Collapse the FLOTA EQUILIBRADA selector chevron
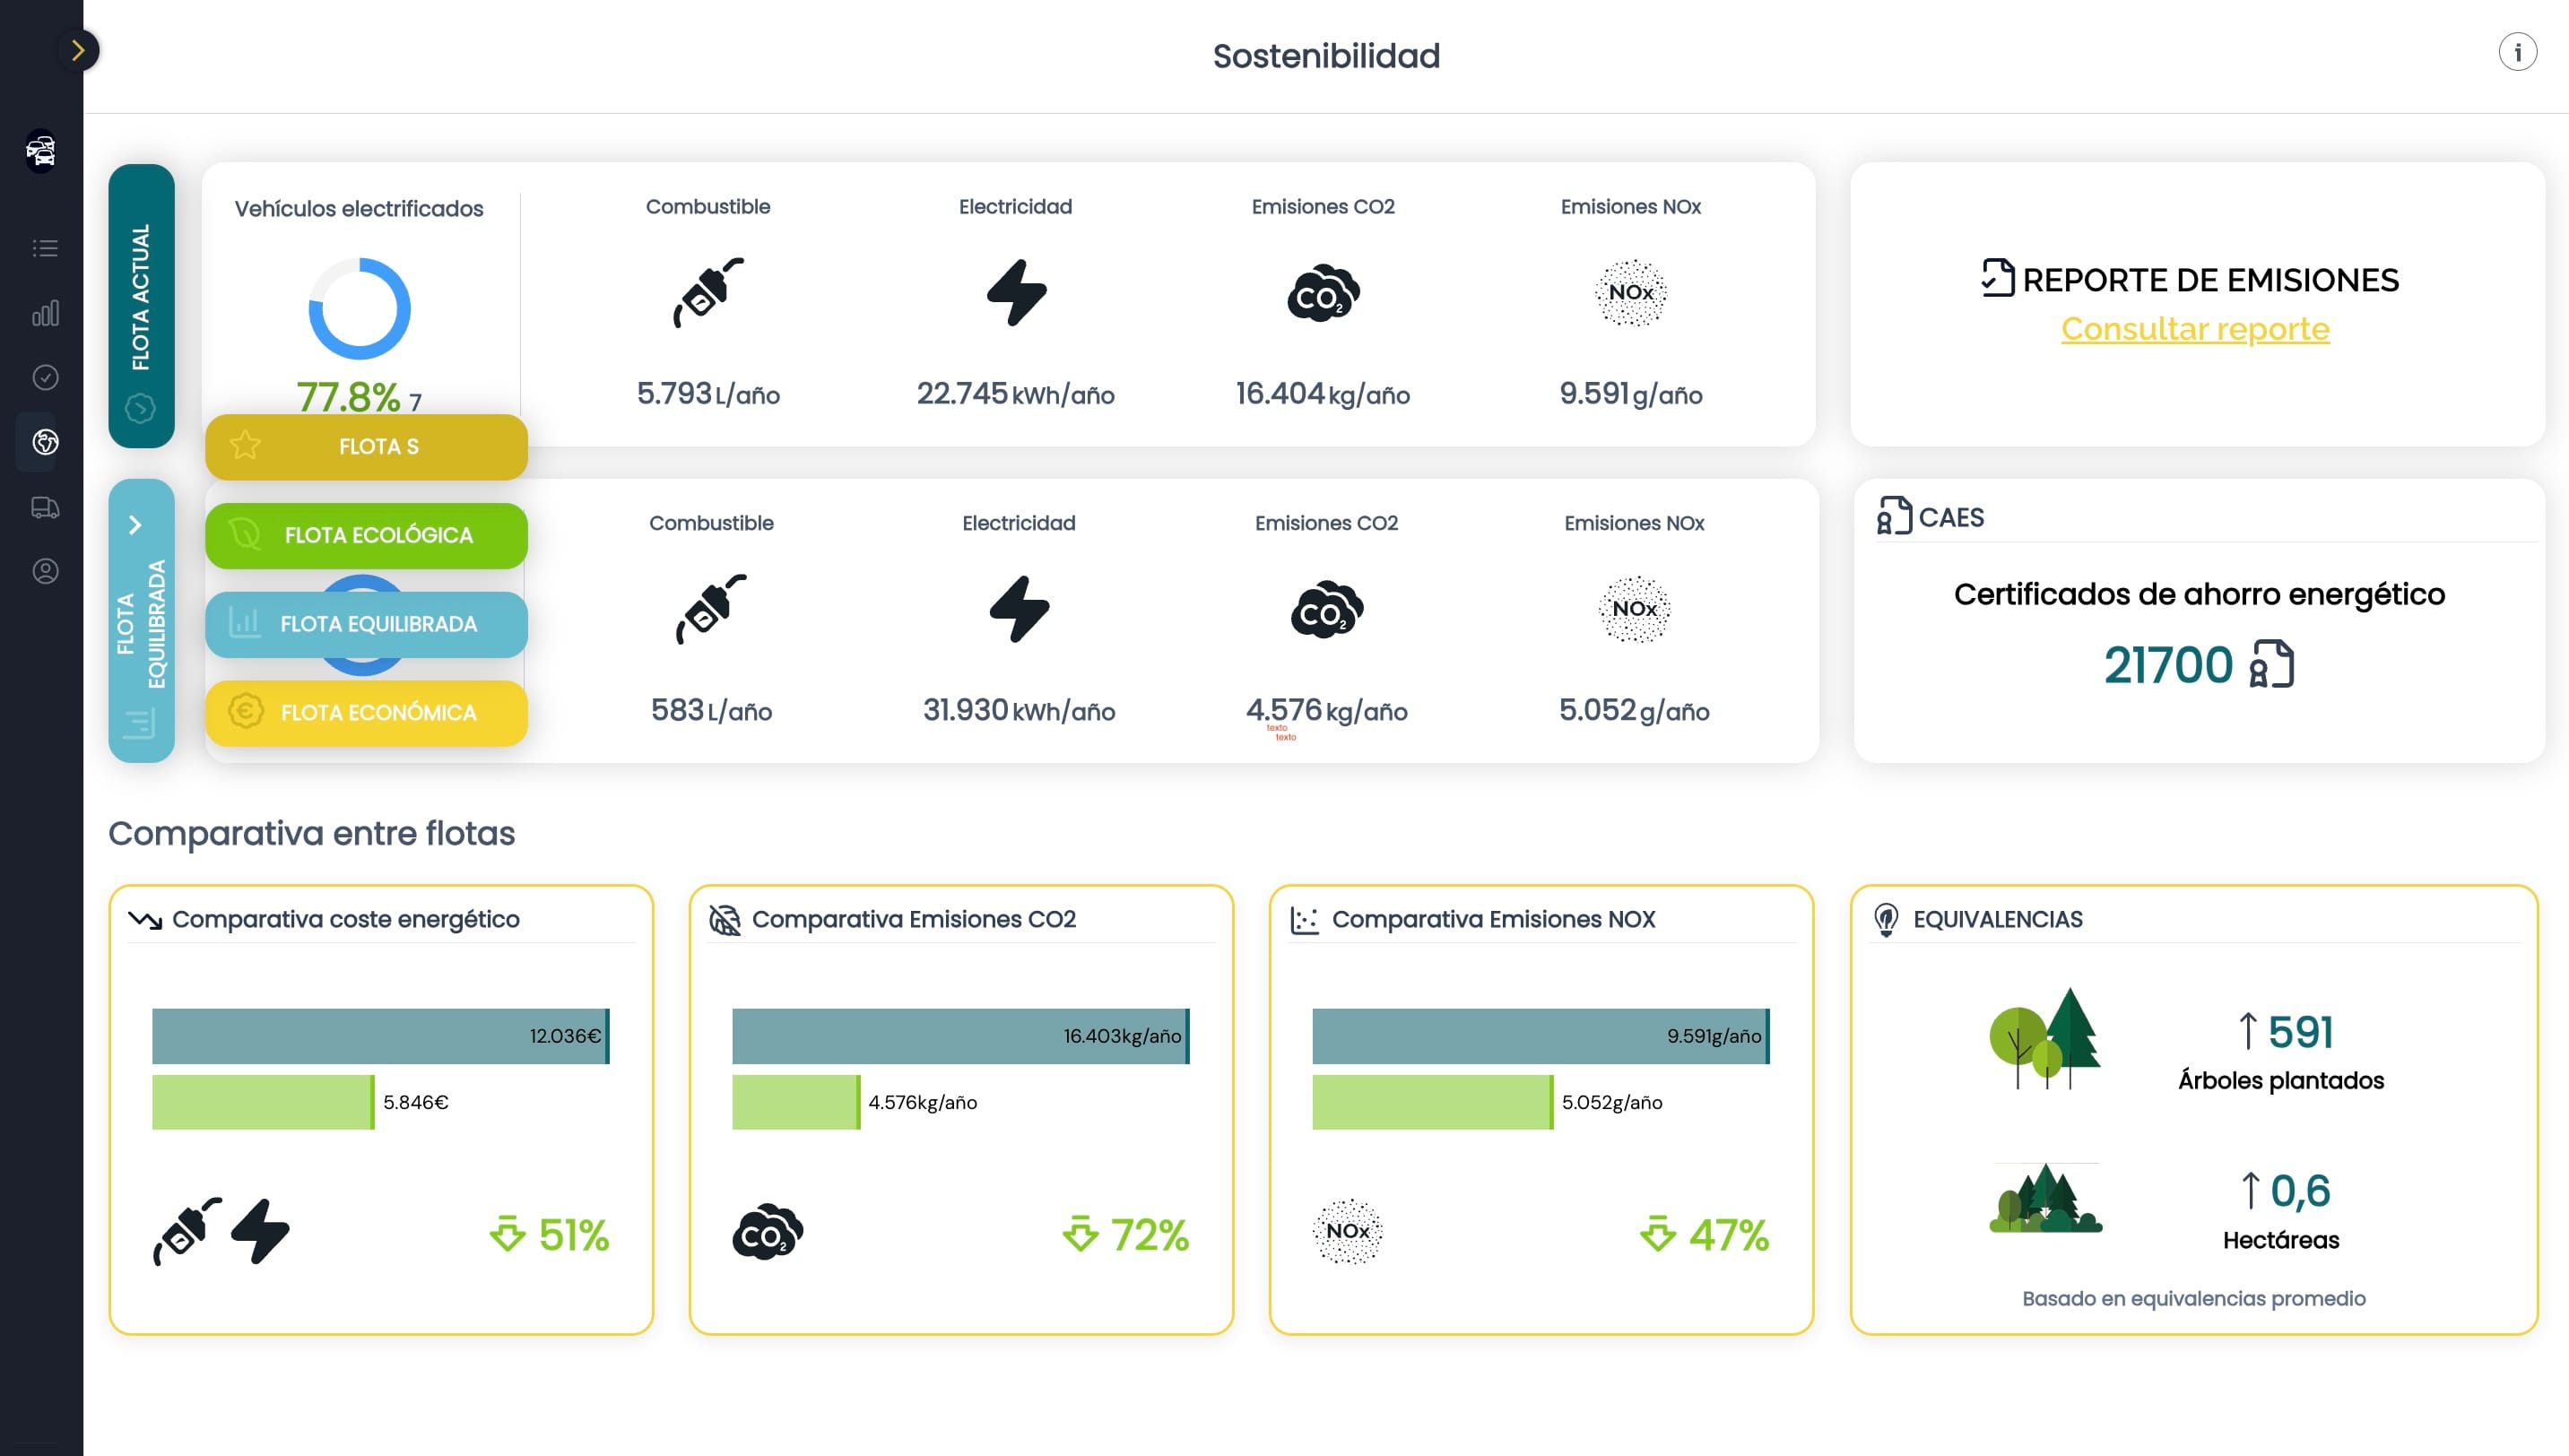Image resolution: width=2569 pixels, height=1456 pixels. [x=135, y=525]
